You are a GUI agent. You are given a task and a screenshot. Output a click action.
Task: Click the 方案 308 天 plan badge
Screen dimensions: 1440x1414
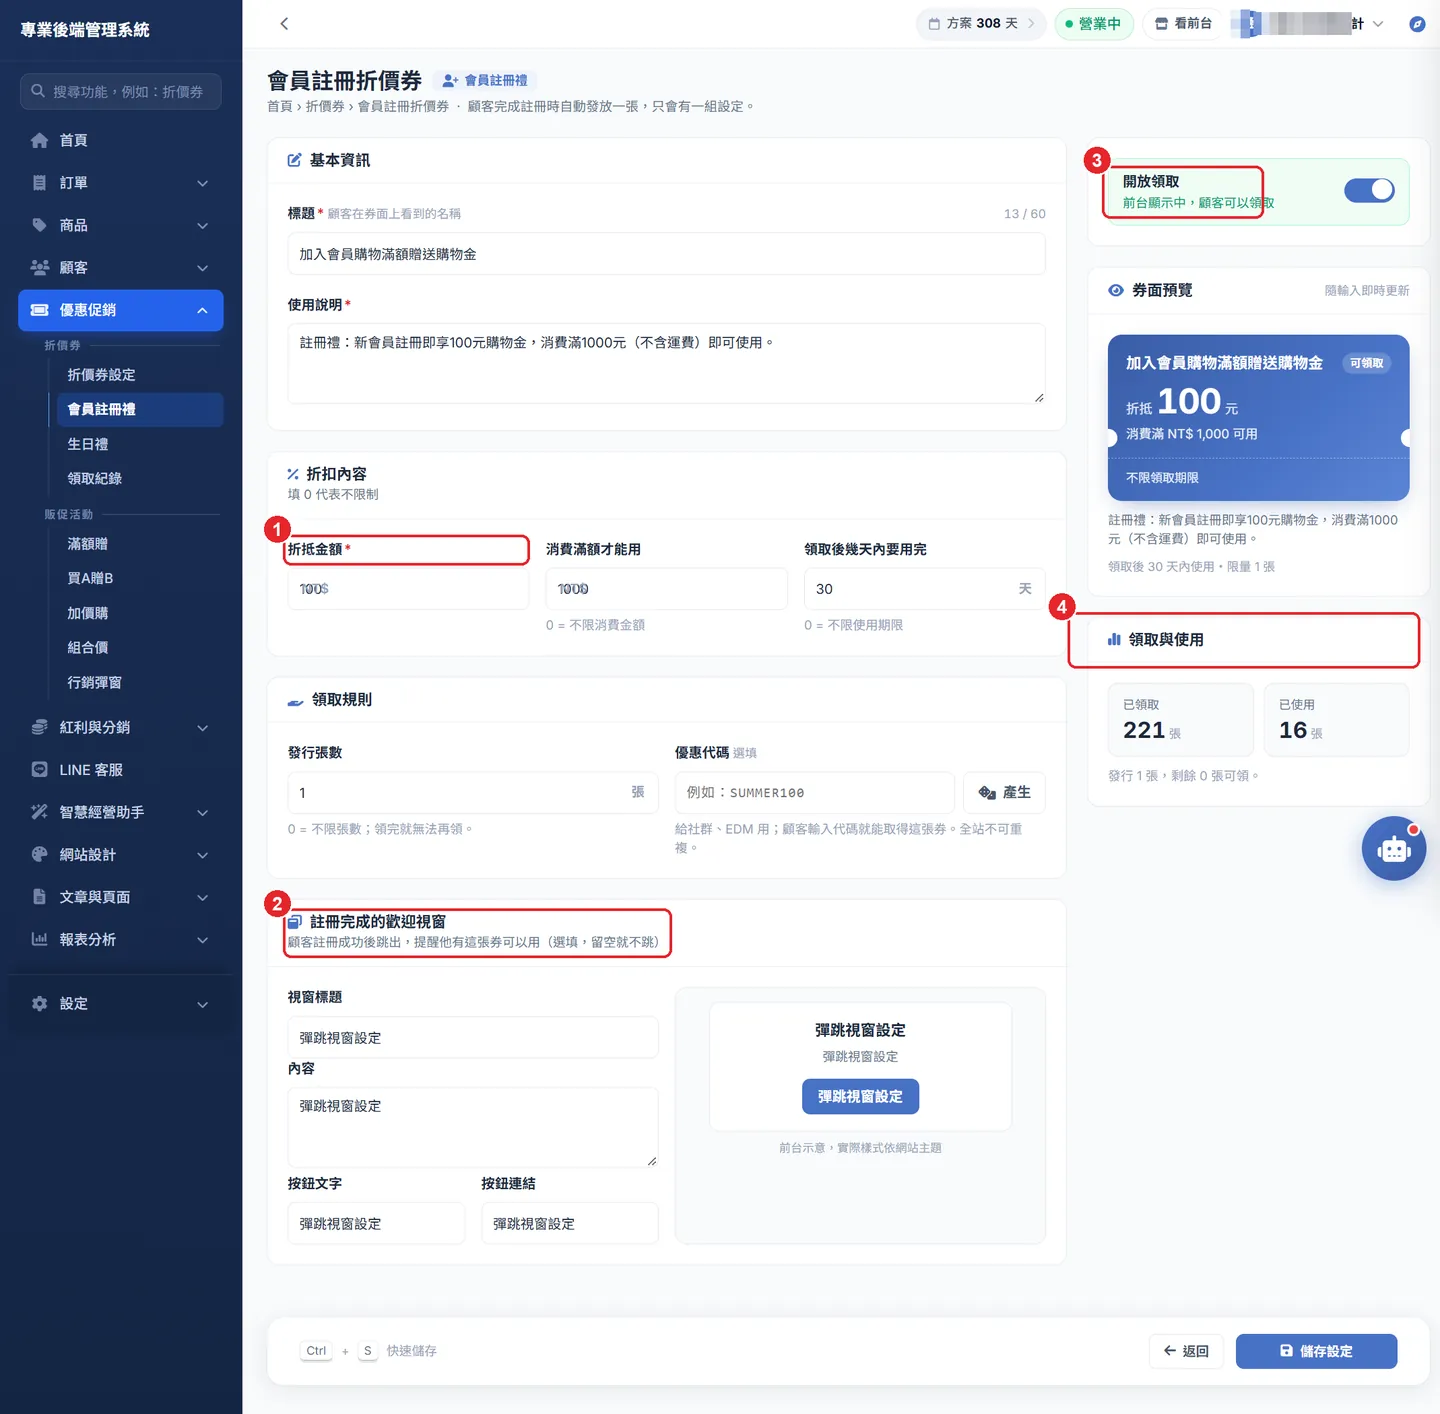(x=981, y=24)
